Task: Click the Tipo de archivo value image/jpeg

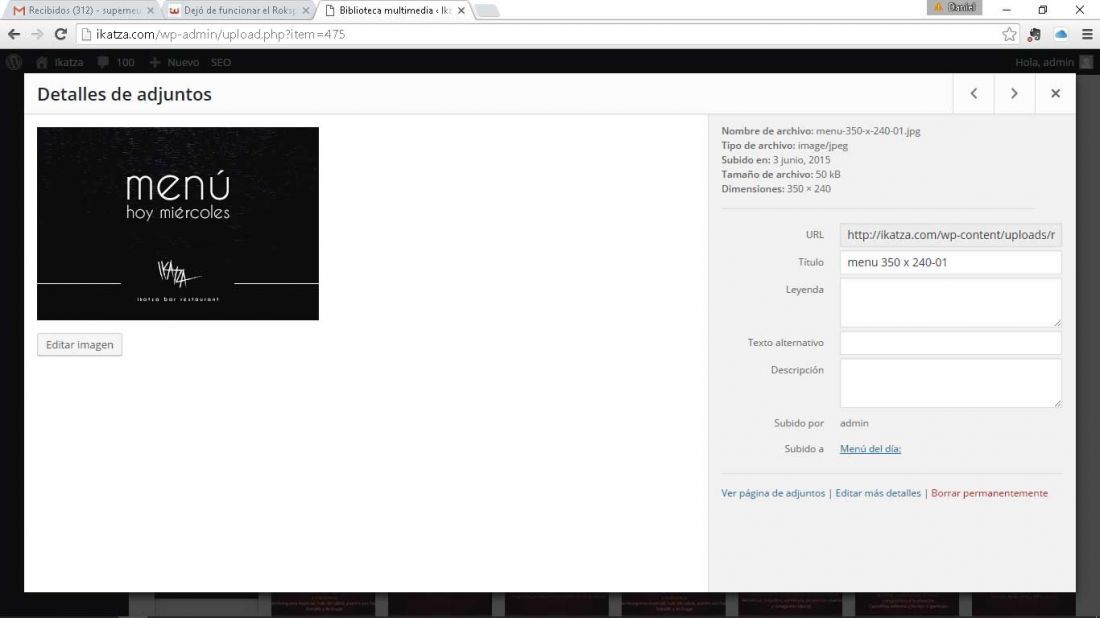Action: 822,145
